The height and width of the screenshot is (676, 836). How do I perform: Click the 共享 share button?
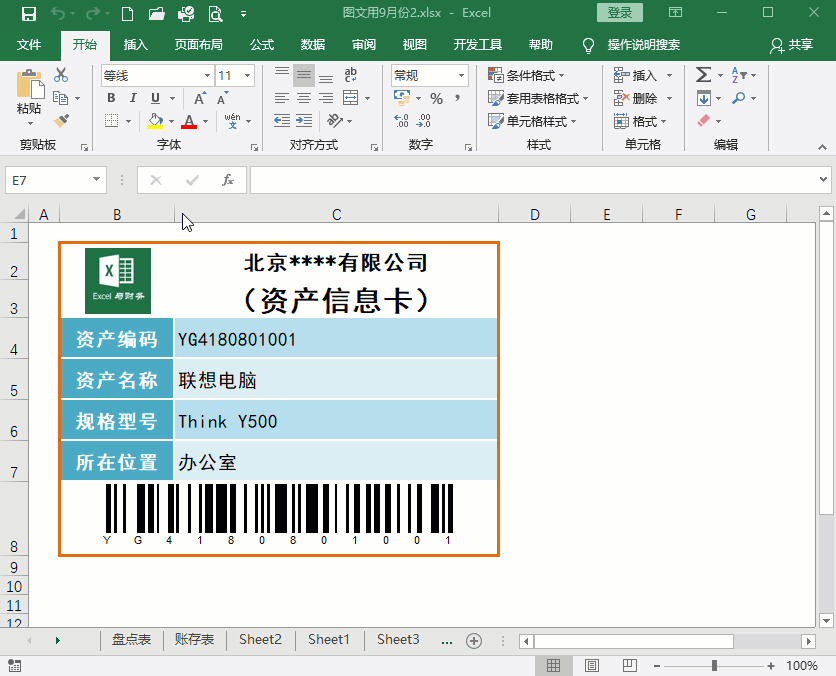[x=791, y=45]
